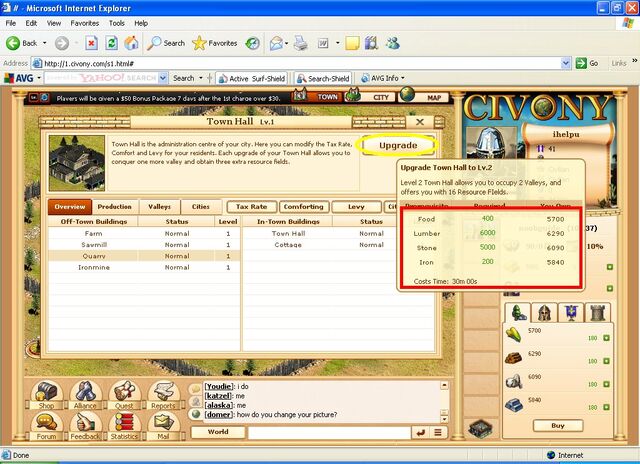The height and width of the screenshot is (464, 640).
Task: Click the speech bubble chat filter icon
Action: point(196,389)
